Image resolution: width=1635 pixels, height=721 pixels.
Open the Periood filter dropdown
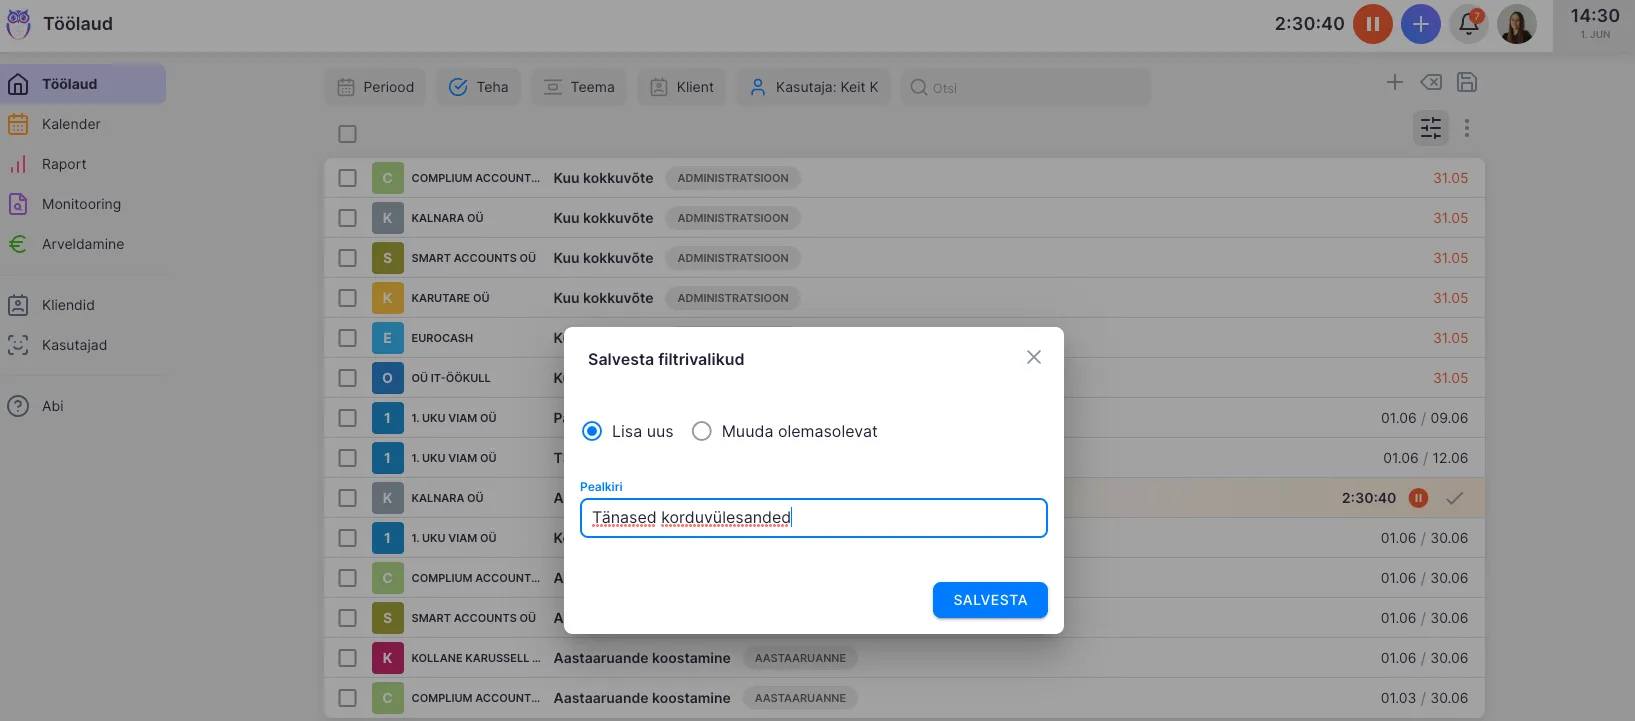click(376, 87)
